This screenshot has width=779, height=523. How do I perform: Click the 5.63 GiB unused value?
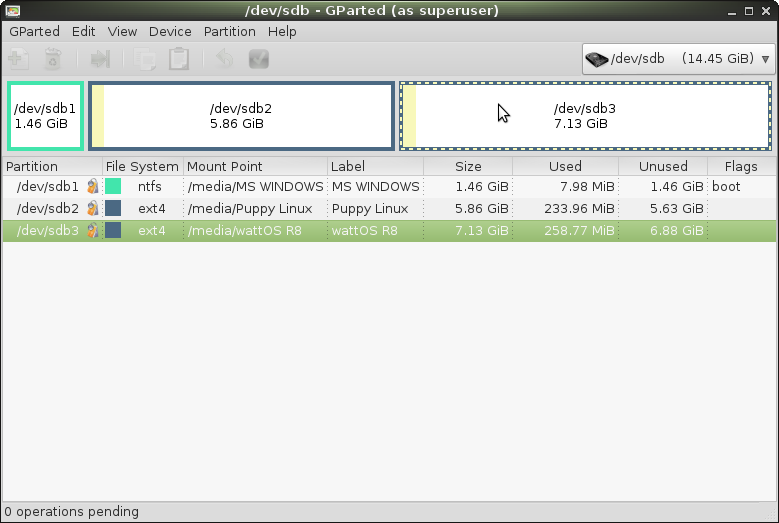(677, 209)
